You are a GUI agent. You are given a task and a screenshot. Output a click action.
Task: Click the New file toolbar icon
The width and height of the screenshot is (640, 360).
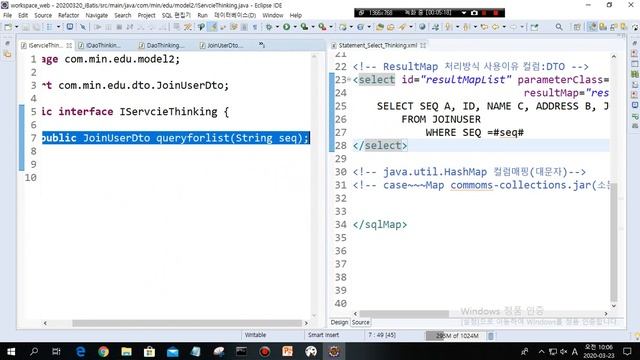click(x=8, y=27)
